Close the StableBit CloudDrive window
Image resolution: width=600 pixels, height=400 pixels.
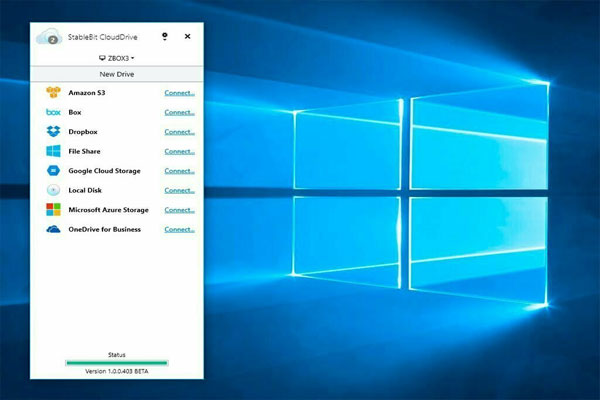point(188,36)
